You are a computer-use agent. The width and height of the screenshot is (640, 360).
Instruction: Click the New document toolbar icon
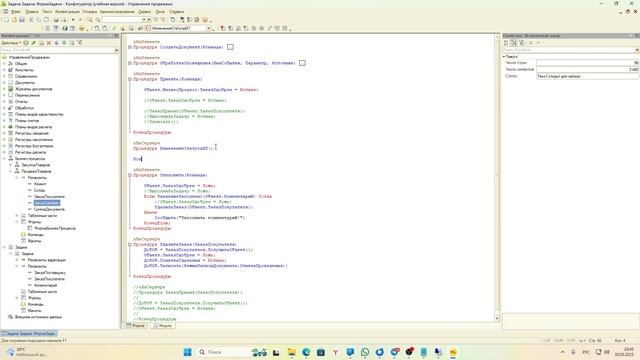[7, 20]
